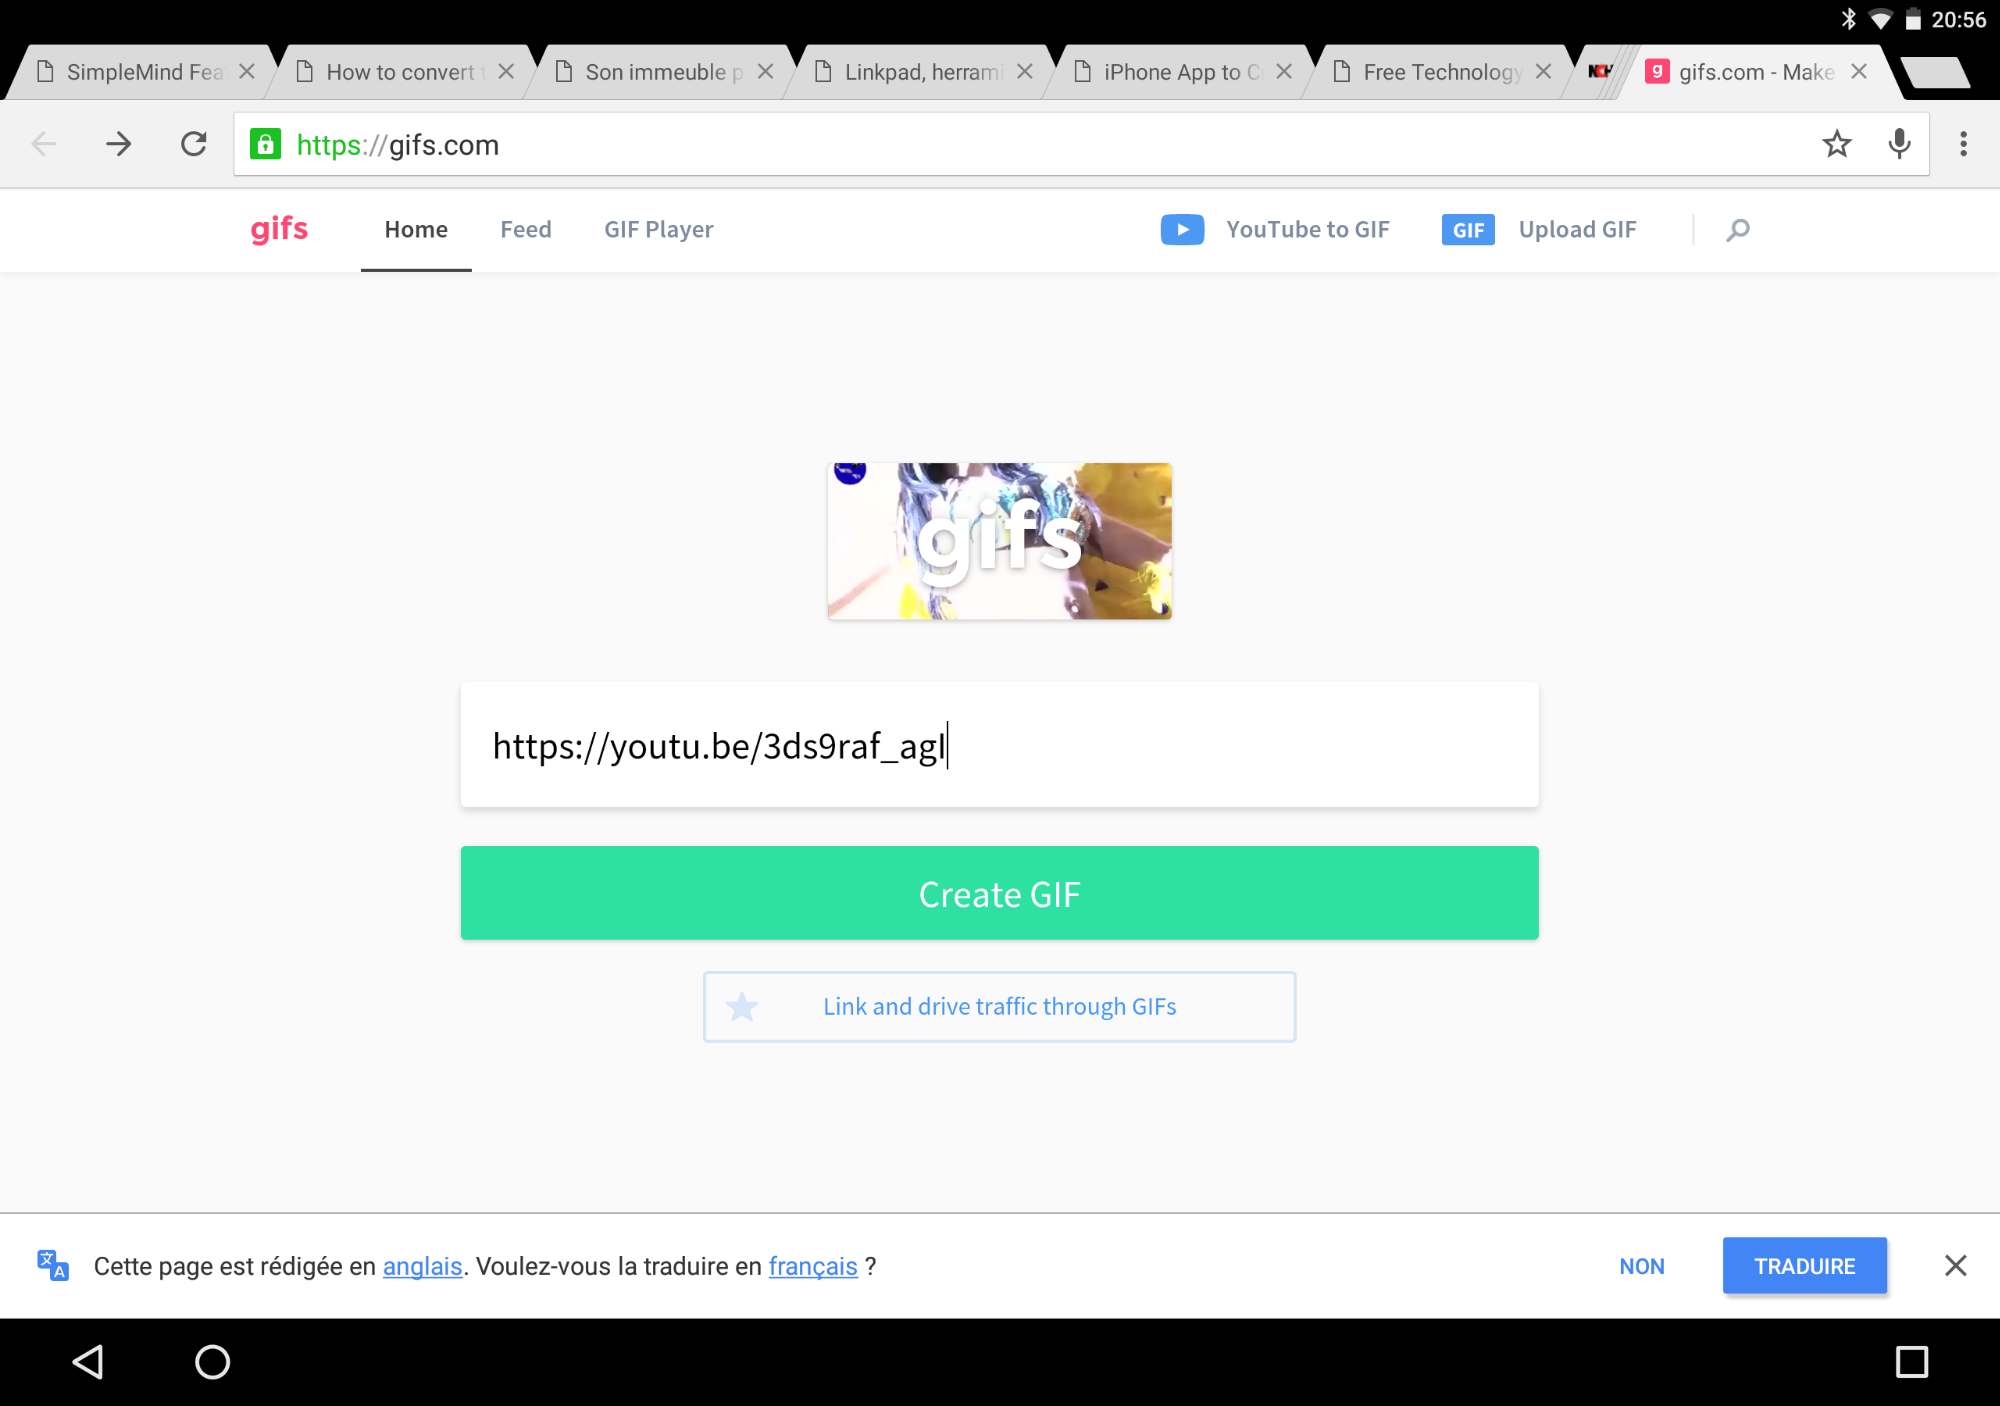The image size is (2000, 1406).
Task: Click the Upload GIF icon
Action: (x=1466, y=228)
